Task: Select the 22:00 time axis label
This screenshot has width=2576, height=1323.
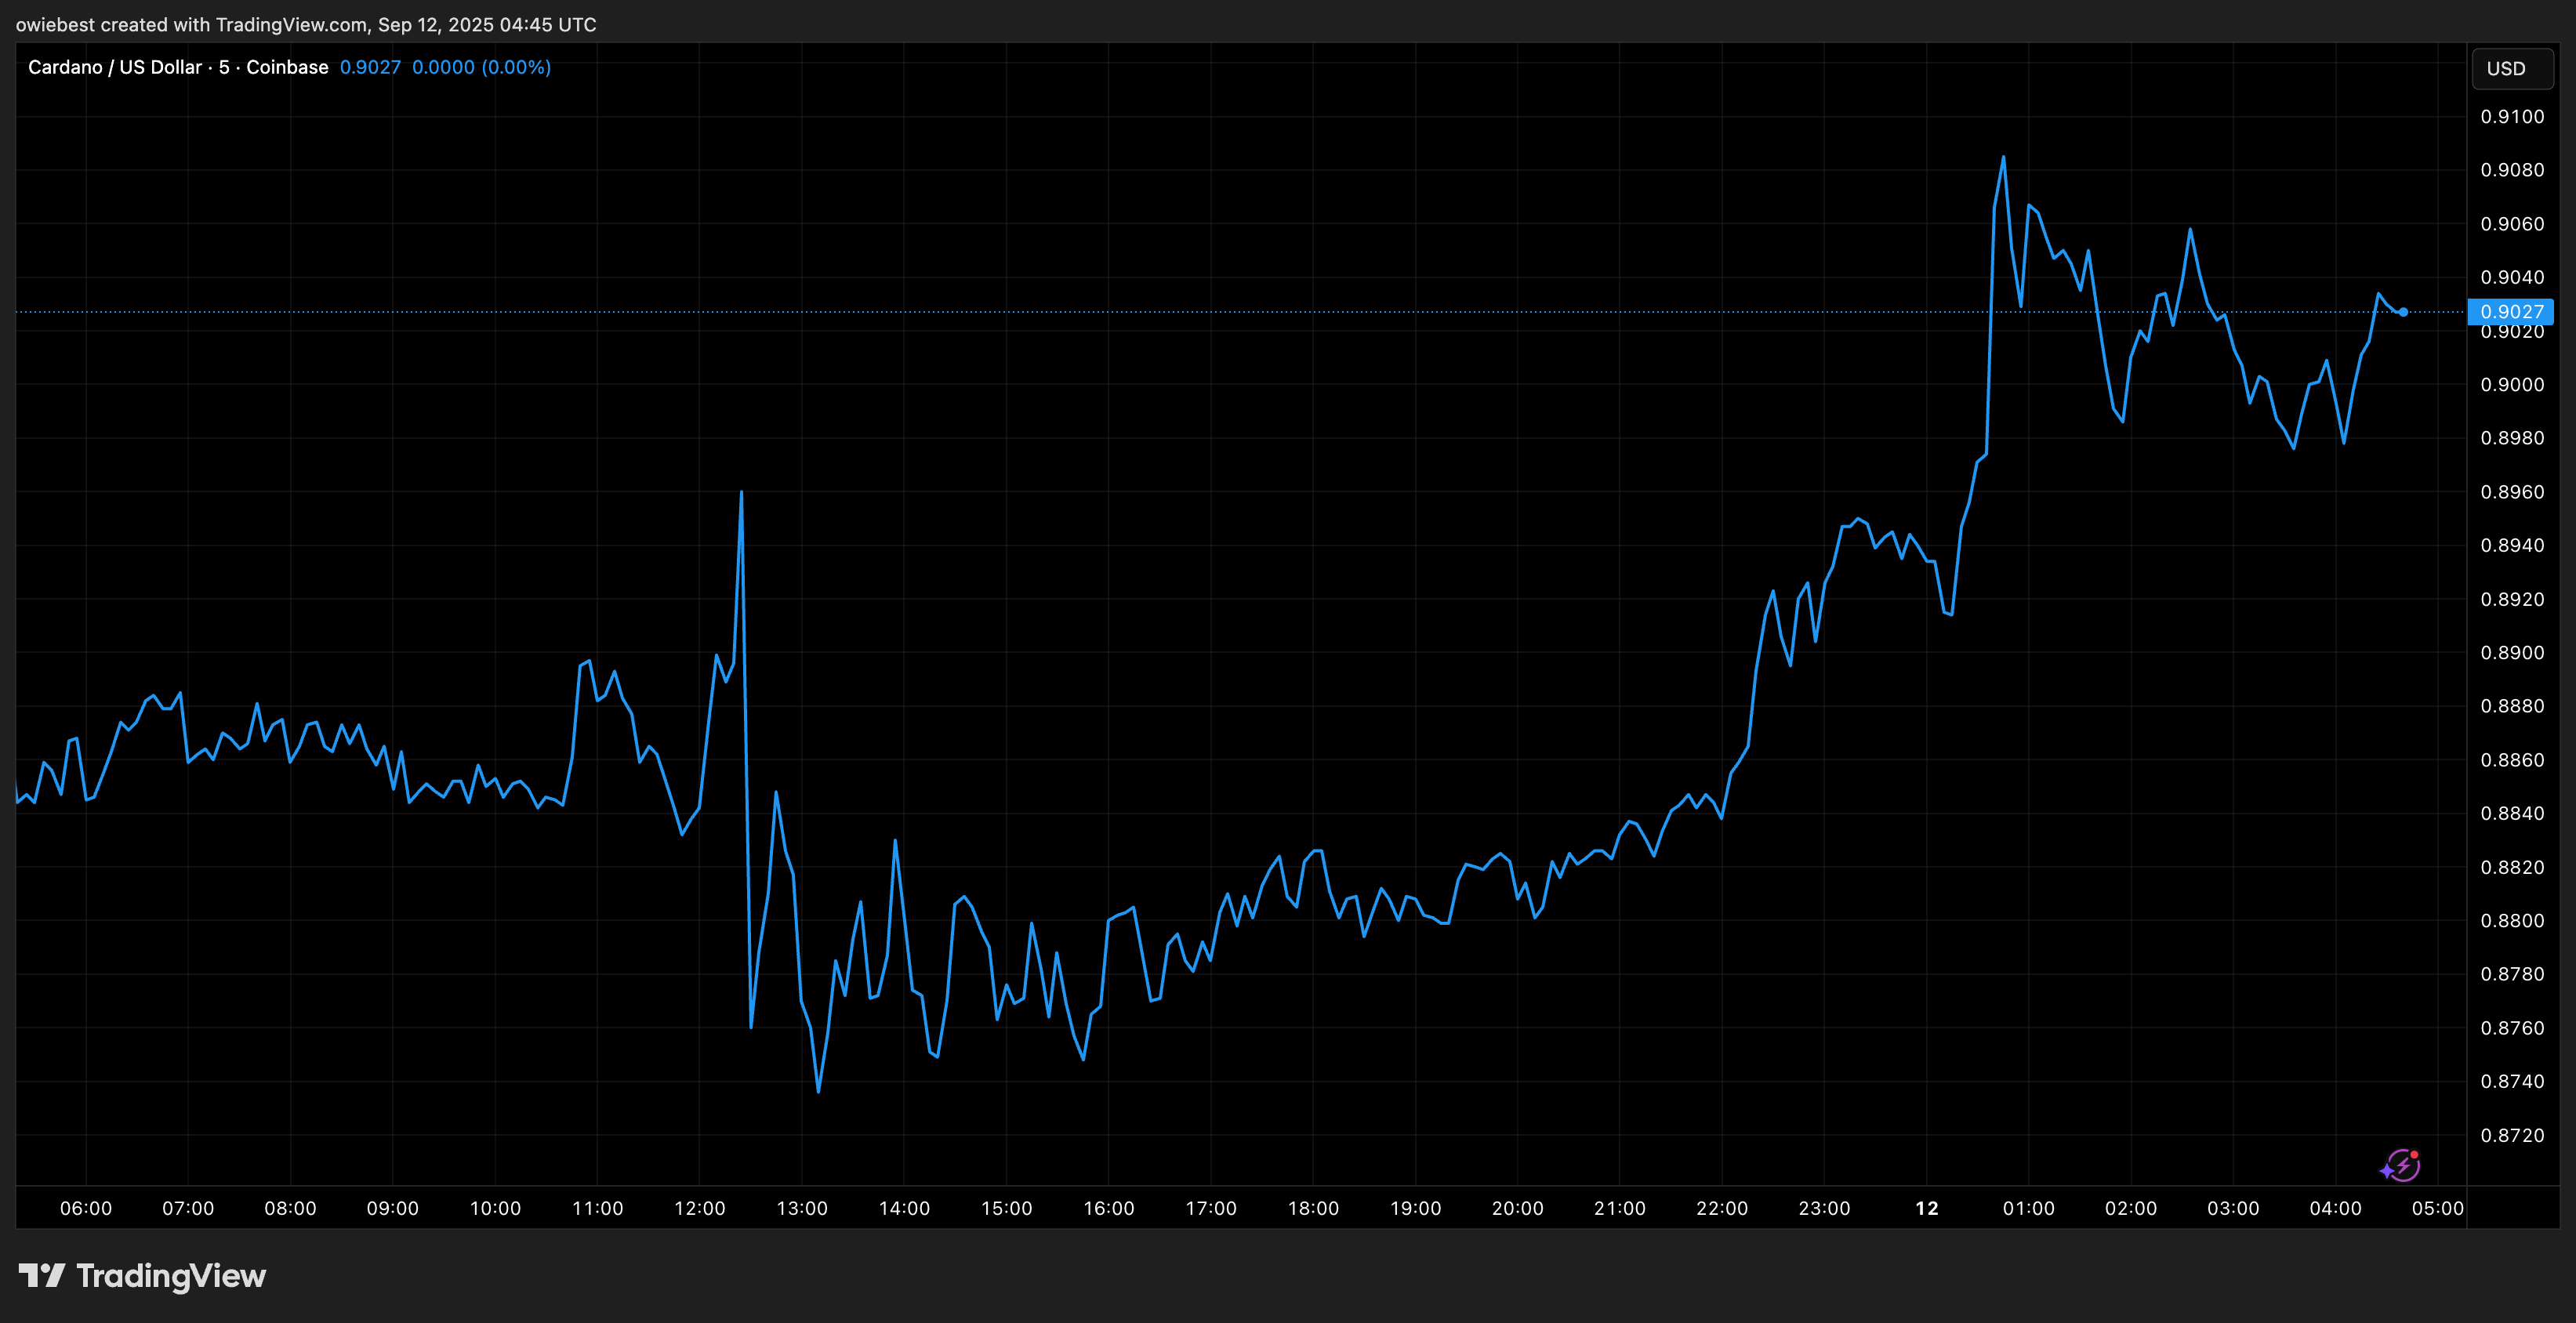Action: coord(1722,1208)
